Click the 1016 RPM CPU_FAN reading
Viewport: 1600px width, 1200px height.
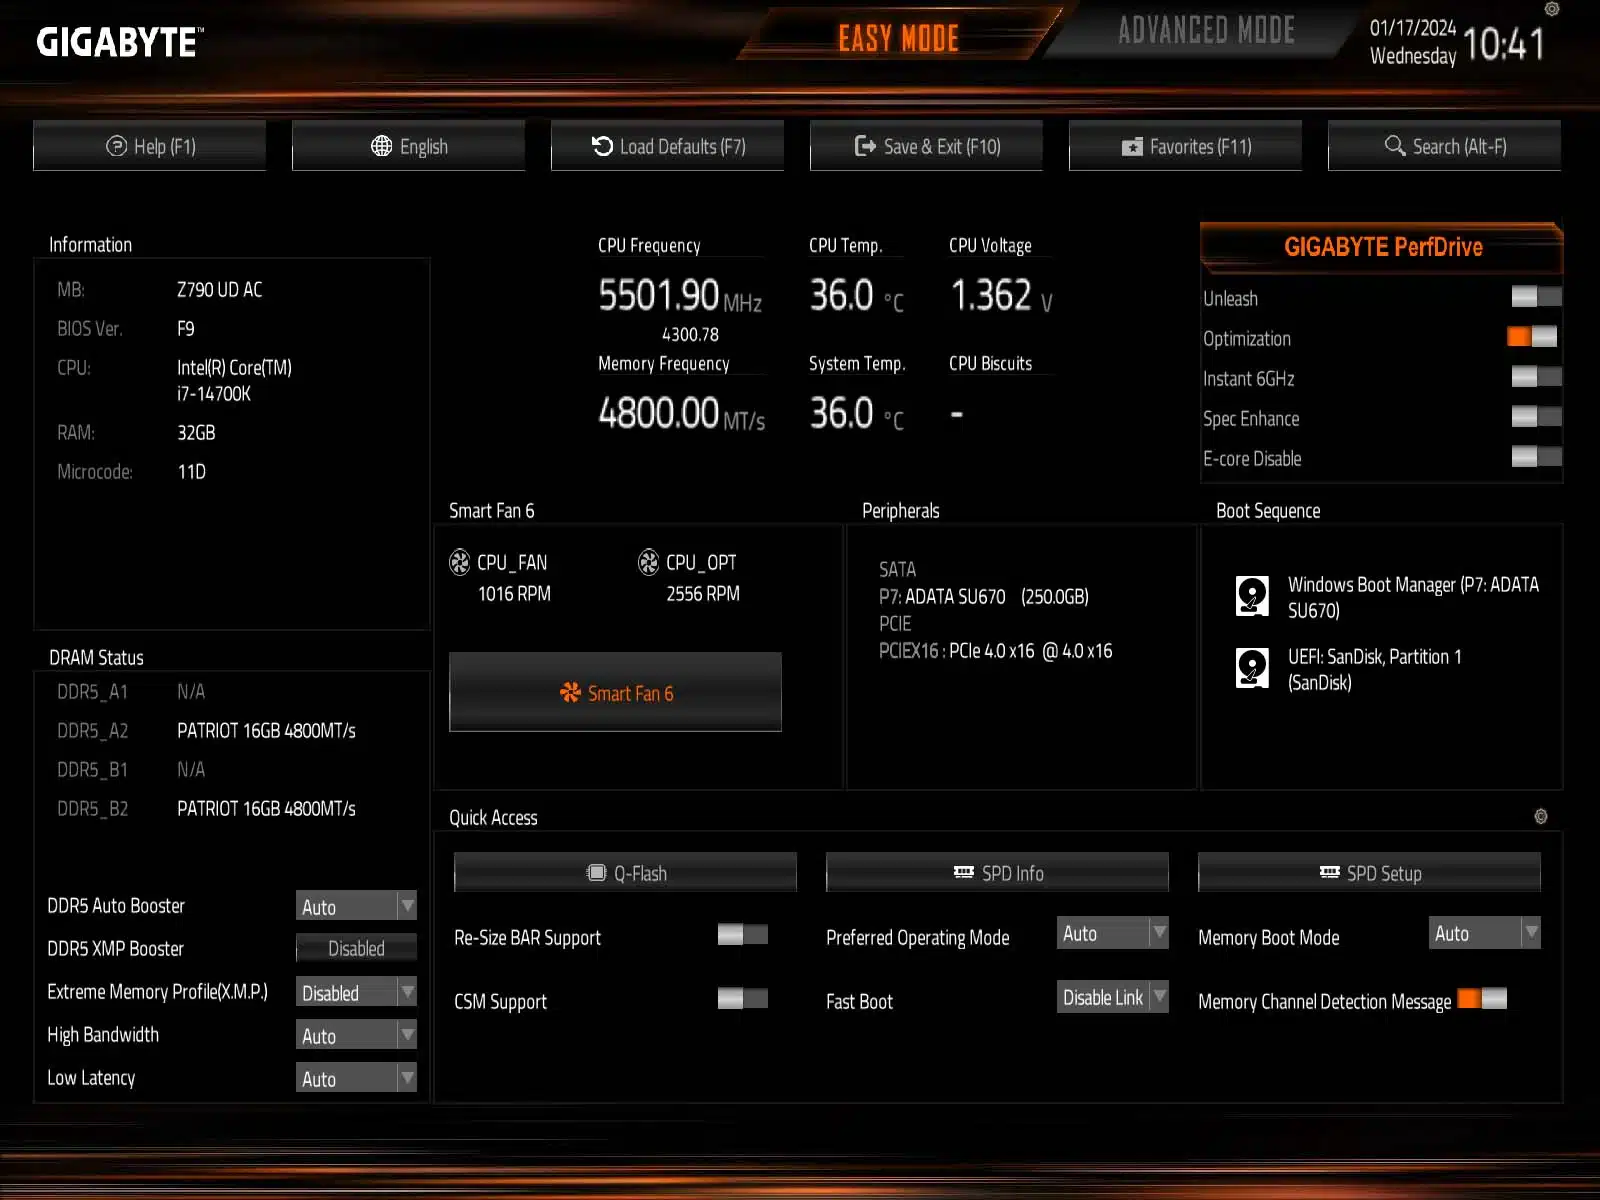514,594
